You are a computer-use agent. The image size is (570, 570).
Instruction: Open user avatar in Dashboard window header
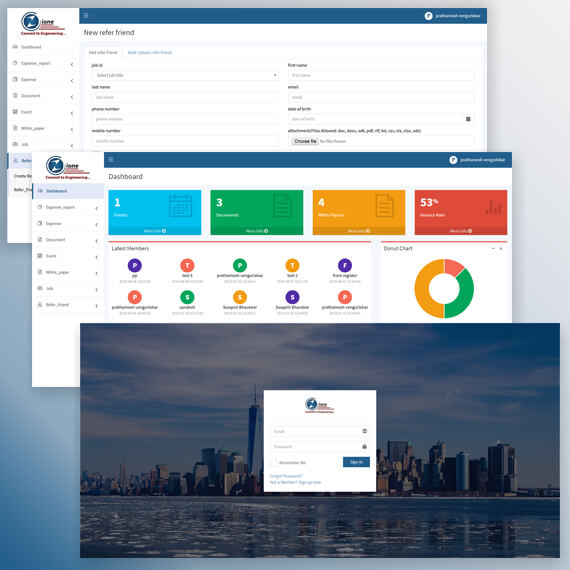pyautogui.click(x=453, y=160)
